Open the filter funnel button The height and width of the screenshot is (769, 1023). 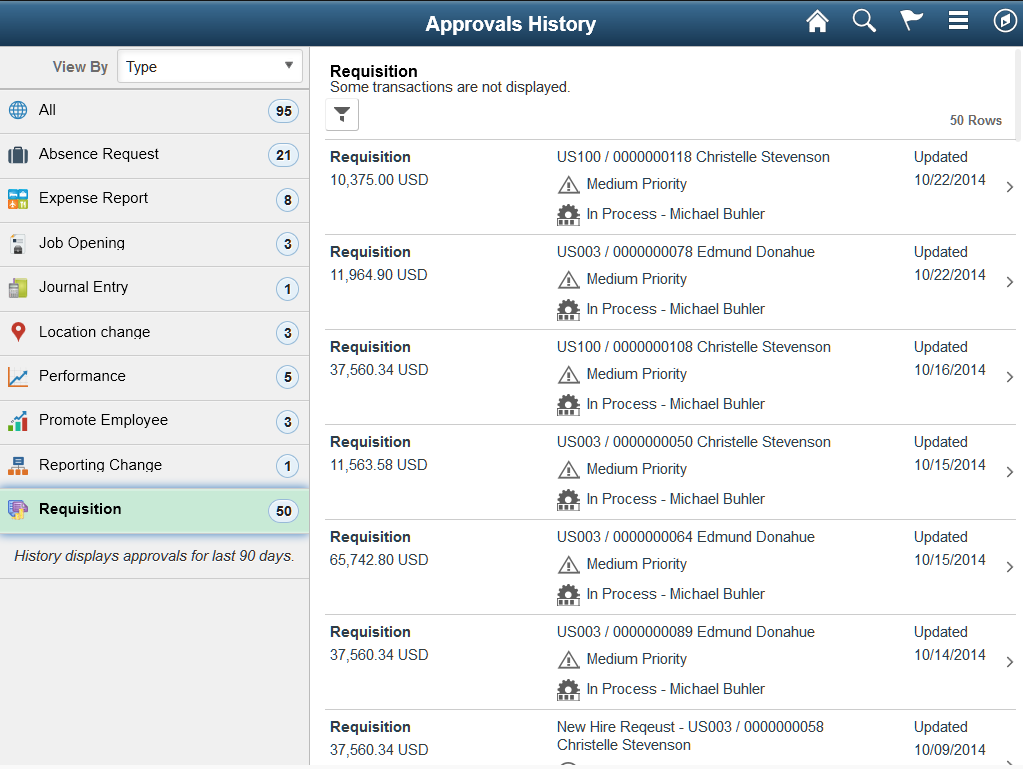coord(342,115)
